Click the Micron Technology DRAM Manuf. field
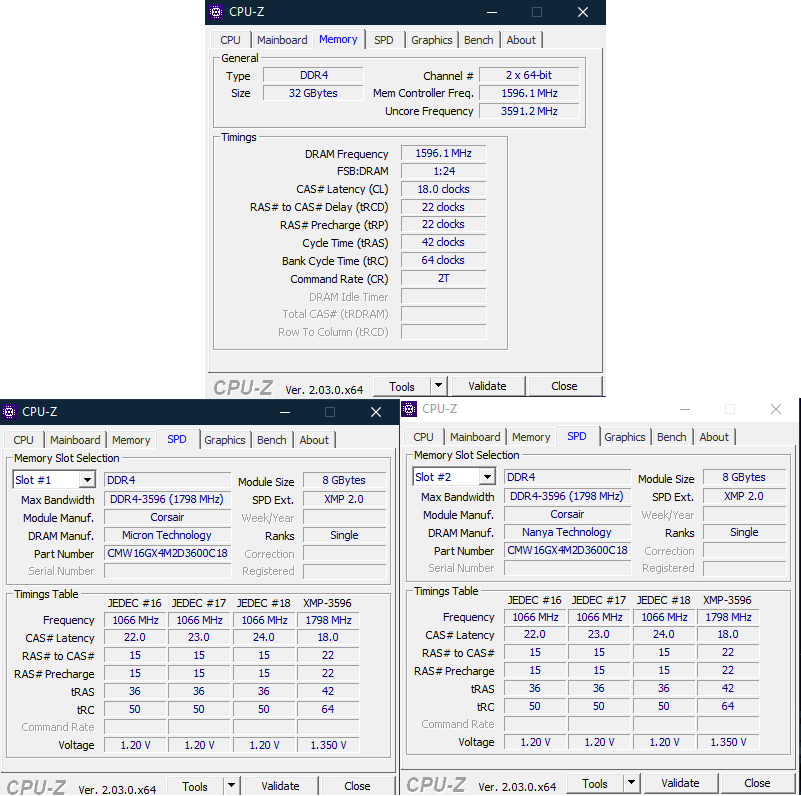801x796 pixels. coord(168,535)
